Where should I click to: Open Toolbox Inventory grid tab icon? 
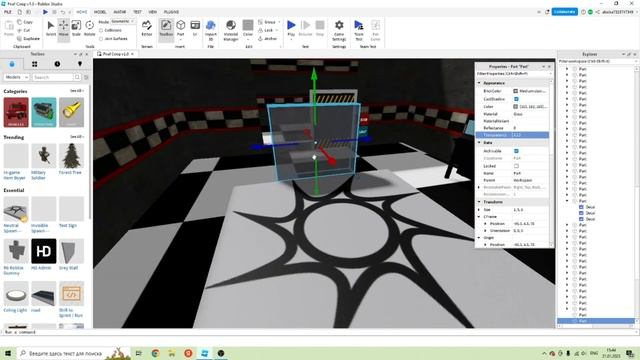pos(35,64)
